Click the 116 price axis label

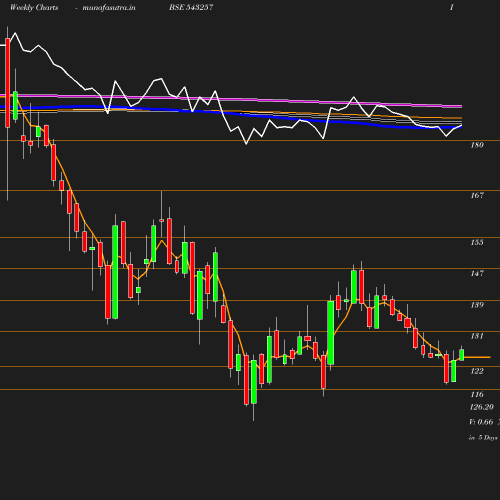(x=477, y=394)
